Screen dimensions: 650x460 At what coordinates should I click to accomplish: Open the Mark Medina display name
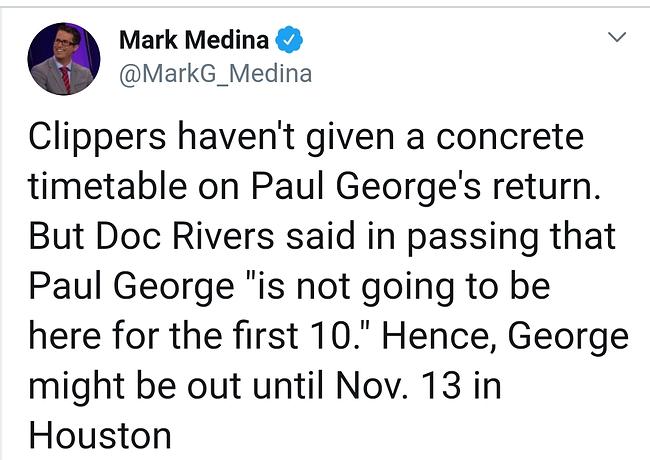click(194, 41)
